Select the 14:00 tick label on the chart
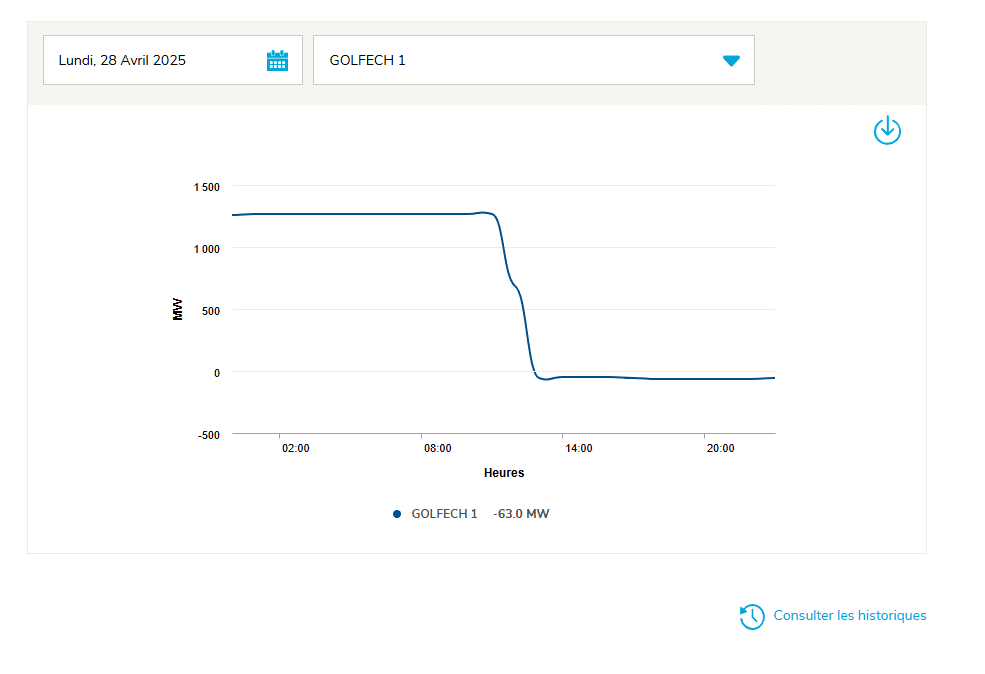The width and height of the screenshot is (985, 674). pyautogui.click(x=579, y=449)
